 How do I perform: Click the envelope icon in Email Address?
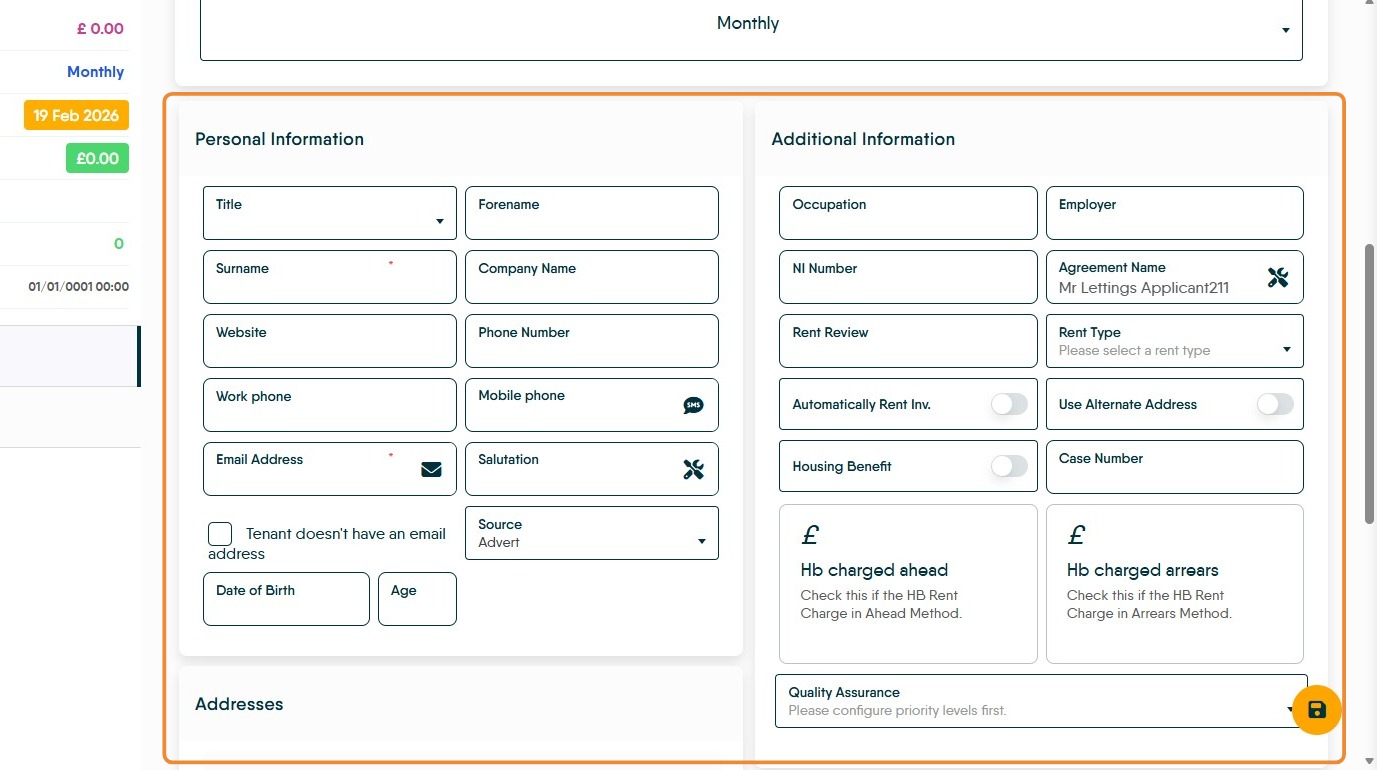[431, 469]
